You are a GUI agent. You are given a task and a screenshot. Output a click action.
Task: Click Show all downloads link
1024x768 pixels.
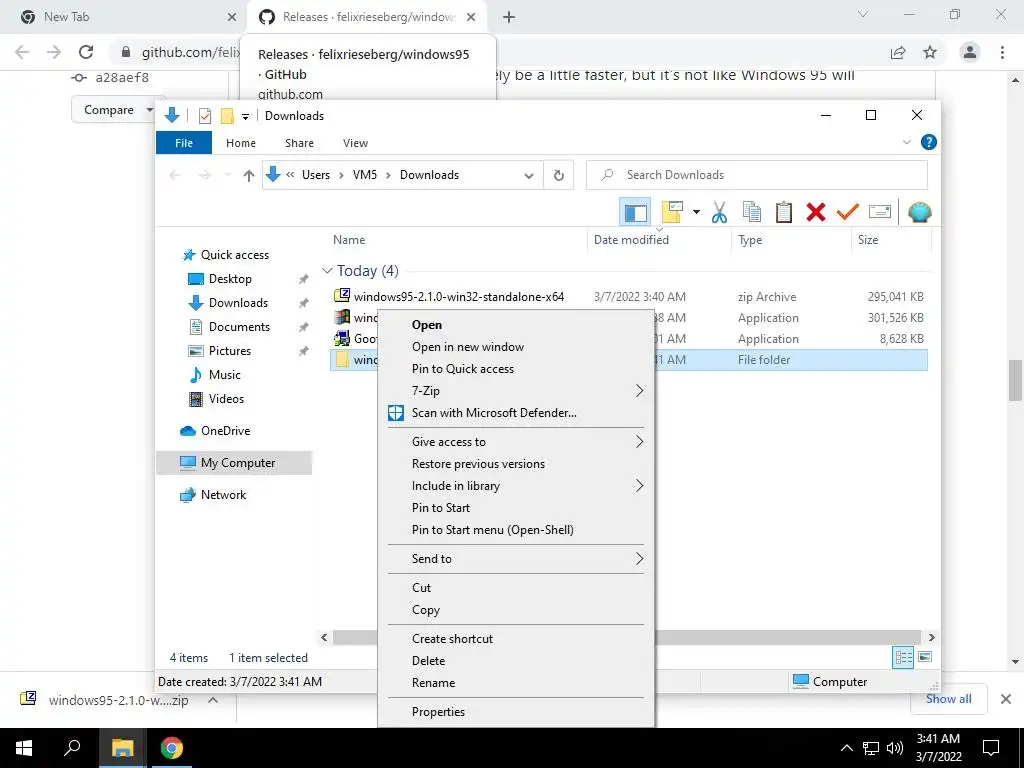(x=948, y=699)
